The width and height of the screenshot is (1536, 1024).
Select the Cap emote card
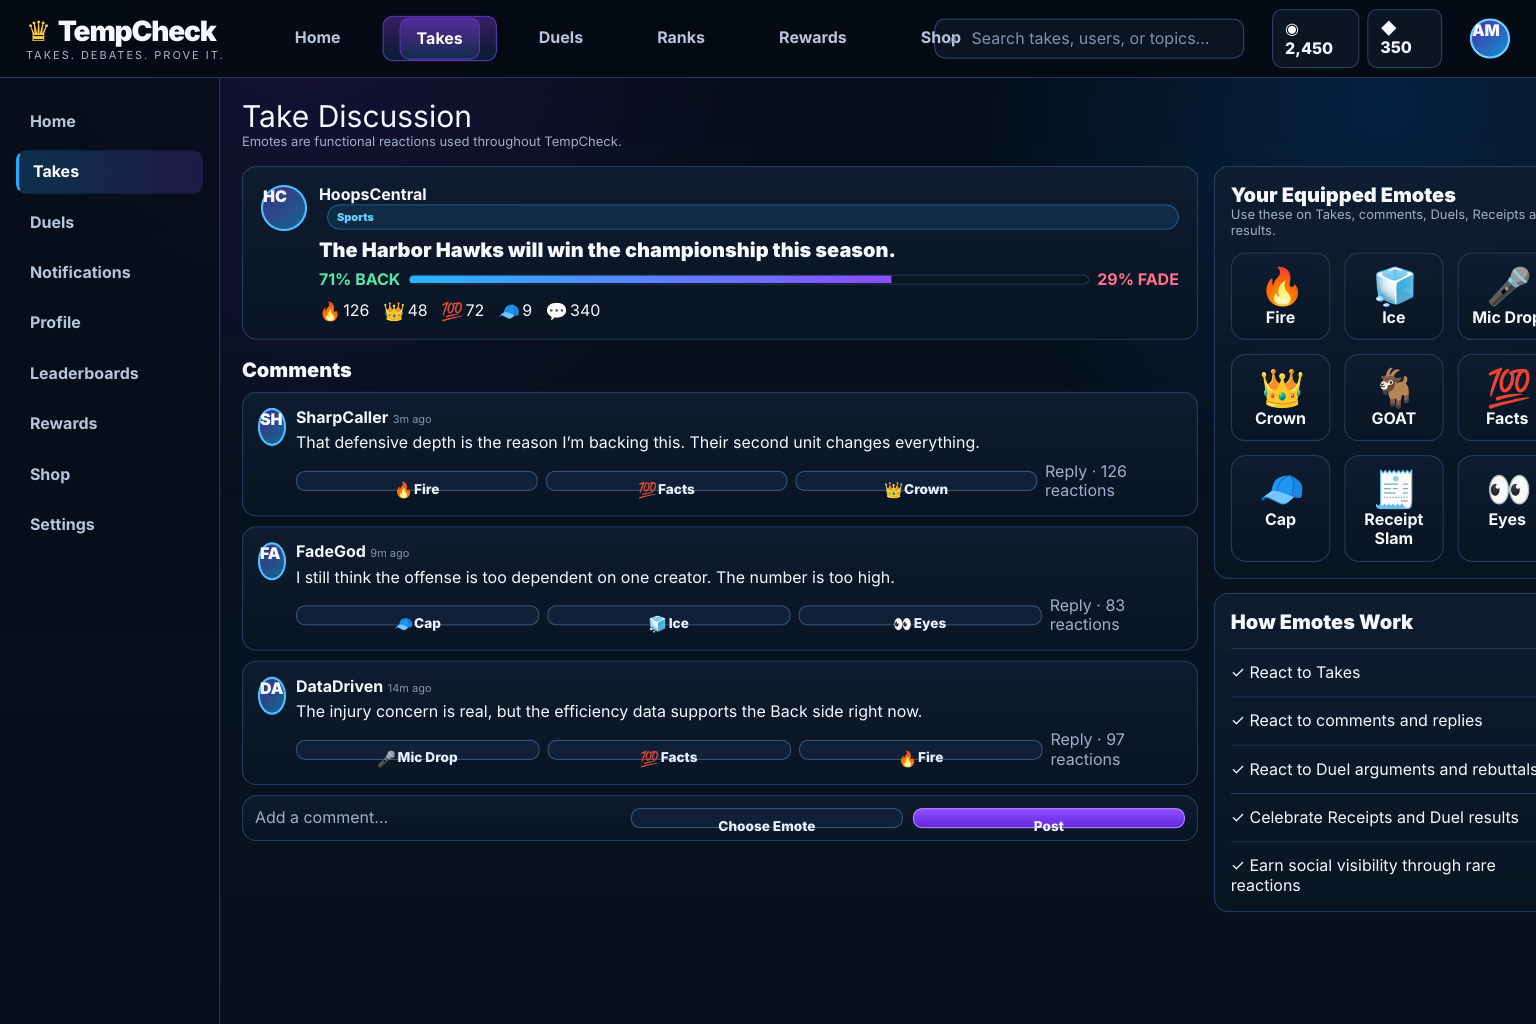[1280, 508]
